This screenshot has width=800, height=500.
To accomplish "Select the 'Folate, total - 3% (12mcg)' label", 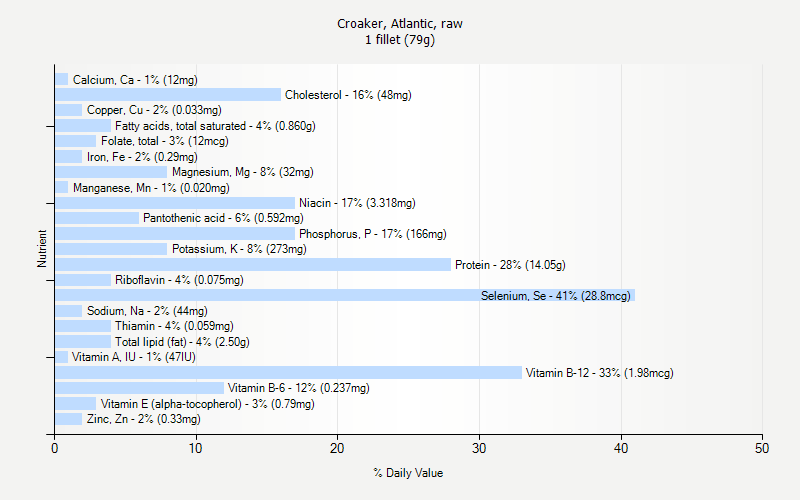I will coord(165,141).
